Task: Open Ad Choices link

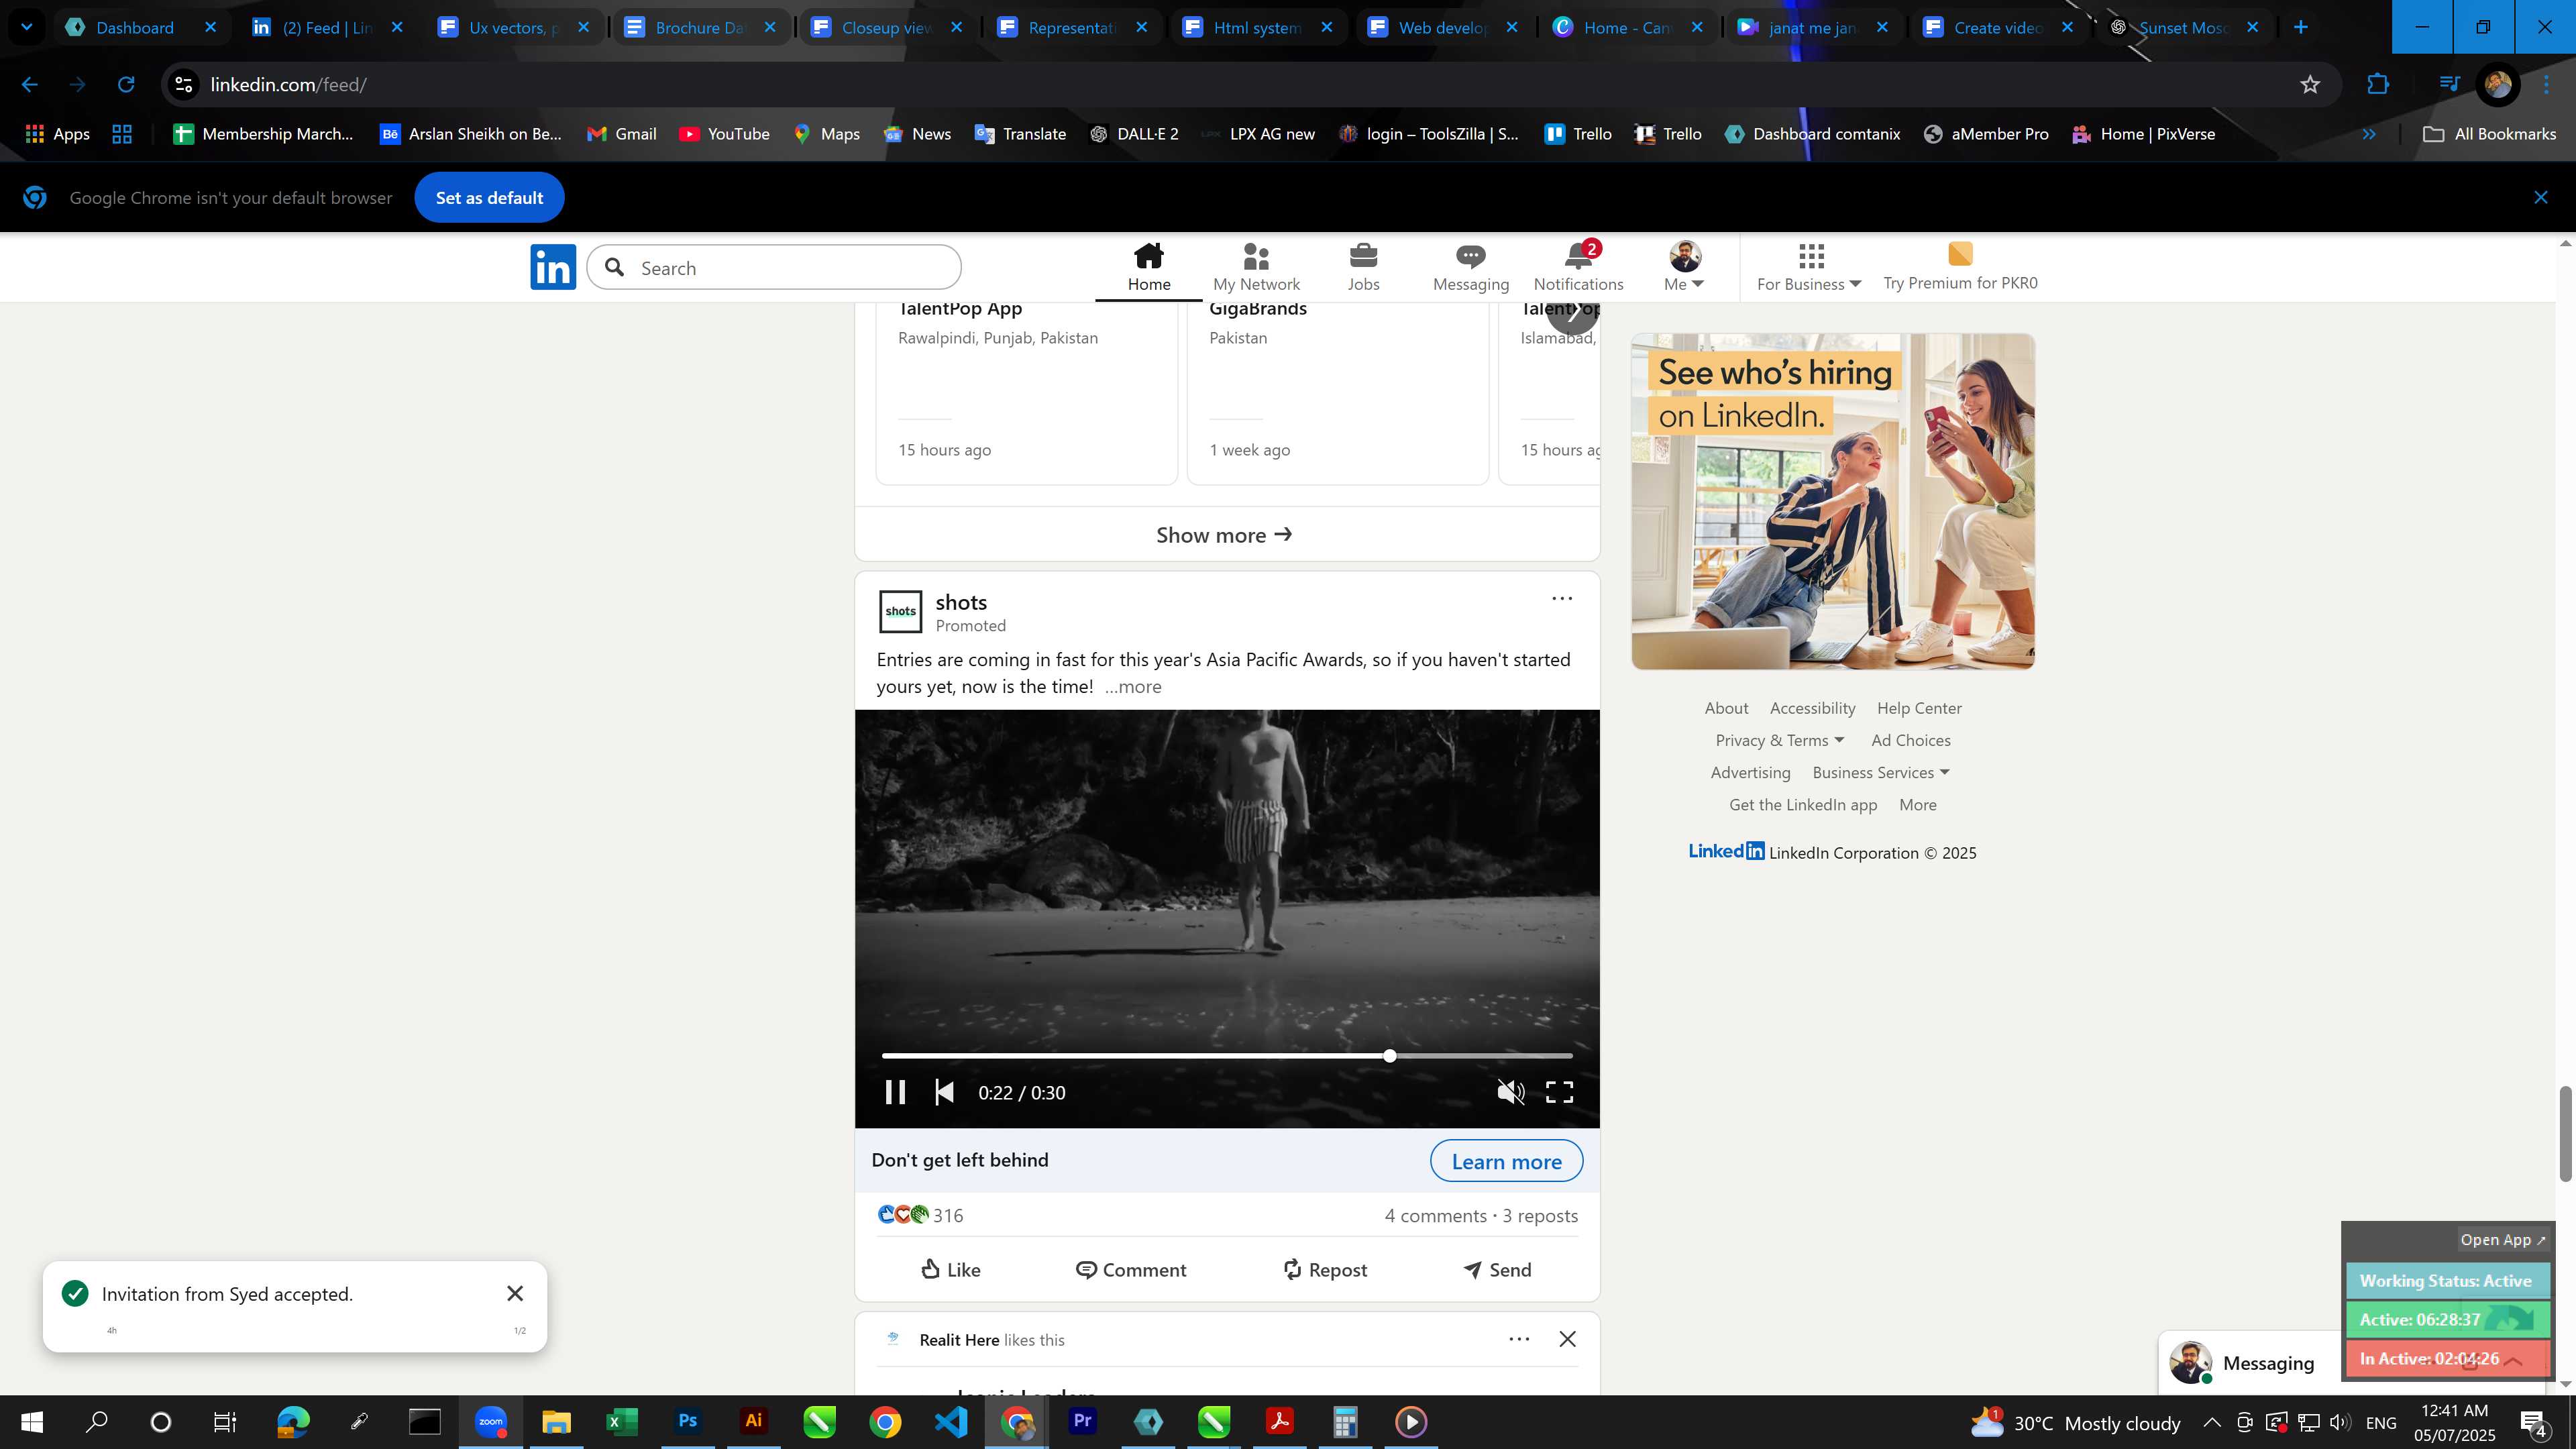Action: [1910, 741]
